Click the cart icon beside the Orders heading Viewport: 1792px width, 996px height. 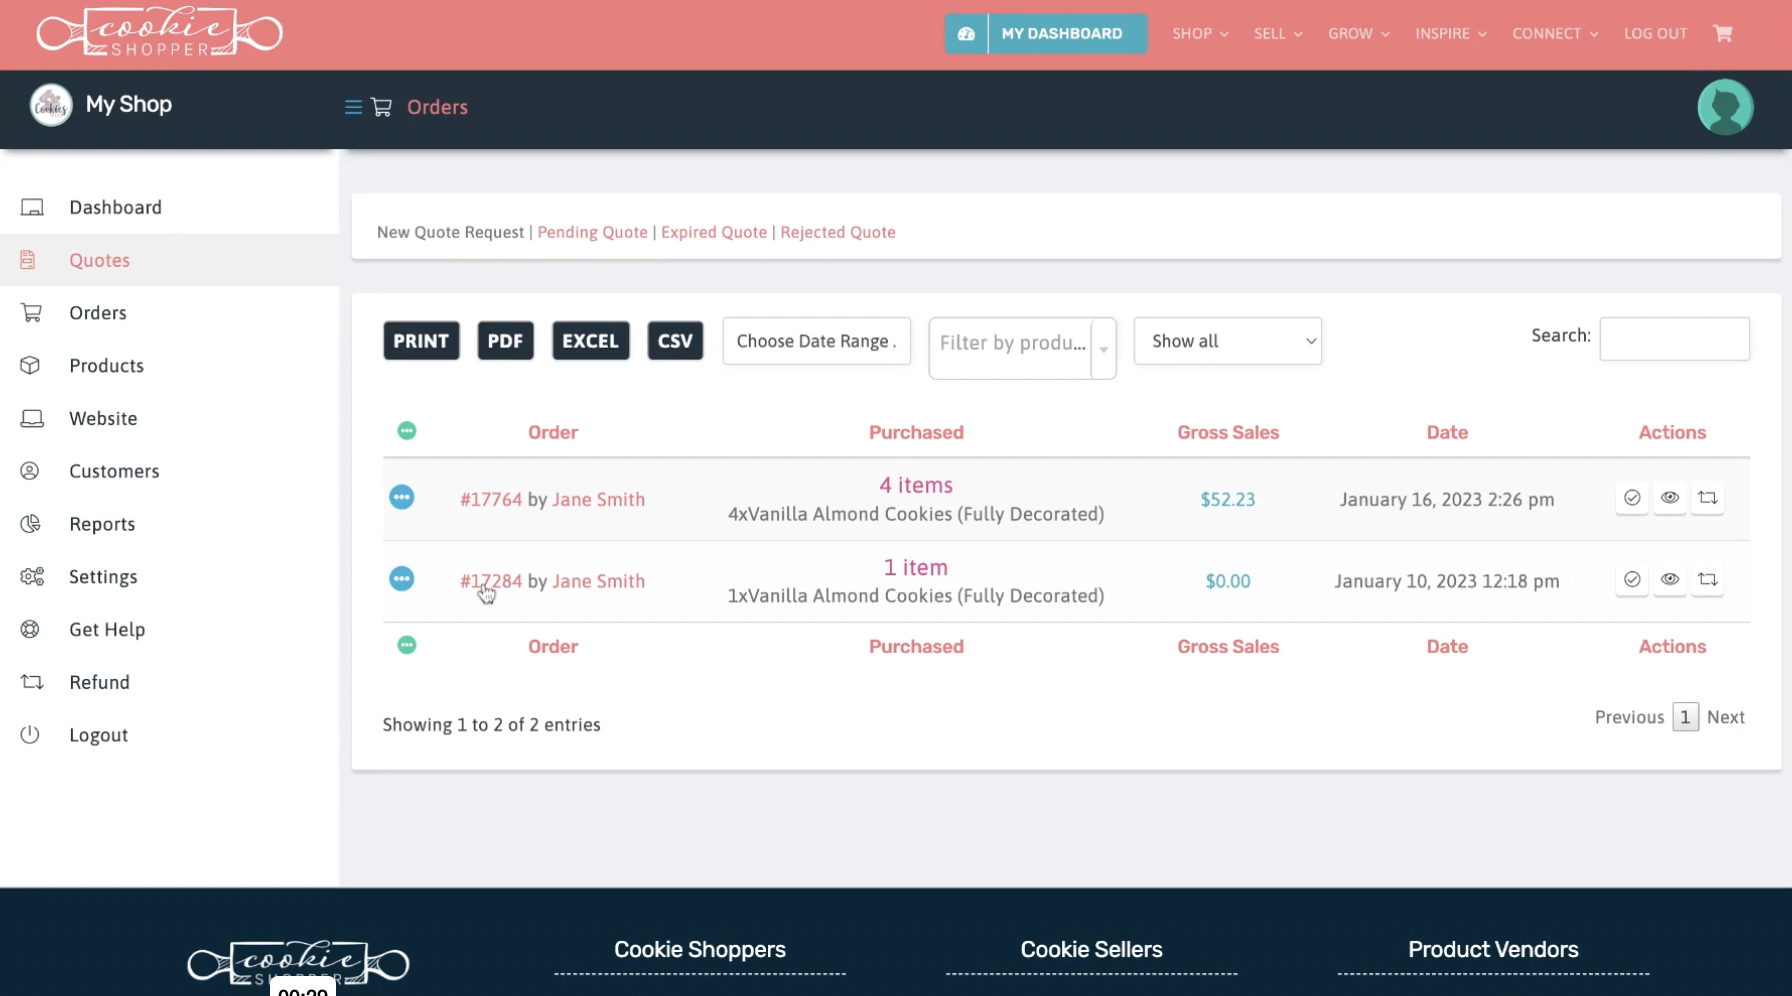381,107
